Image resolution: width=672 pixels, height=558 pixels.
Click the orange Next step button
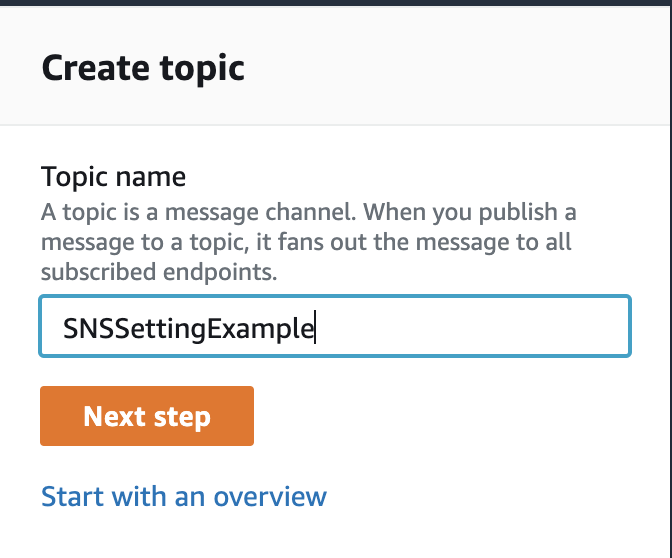(147, 416)
